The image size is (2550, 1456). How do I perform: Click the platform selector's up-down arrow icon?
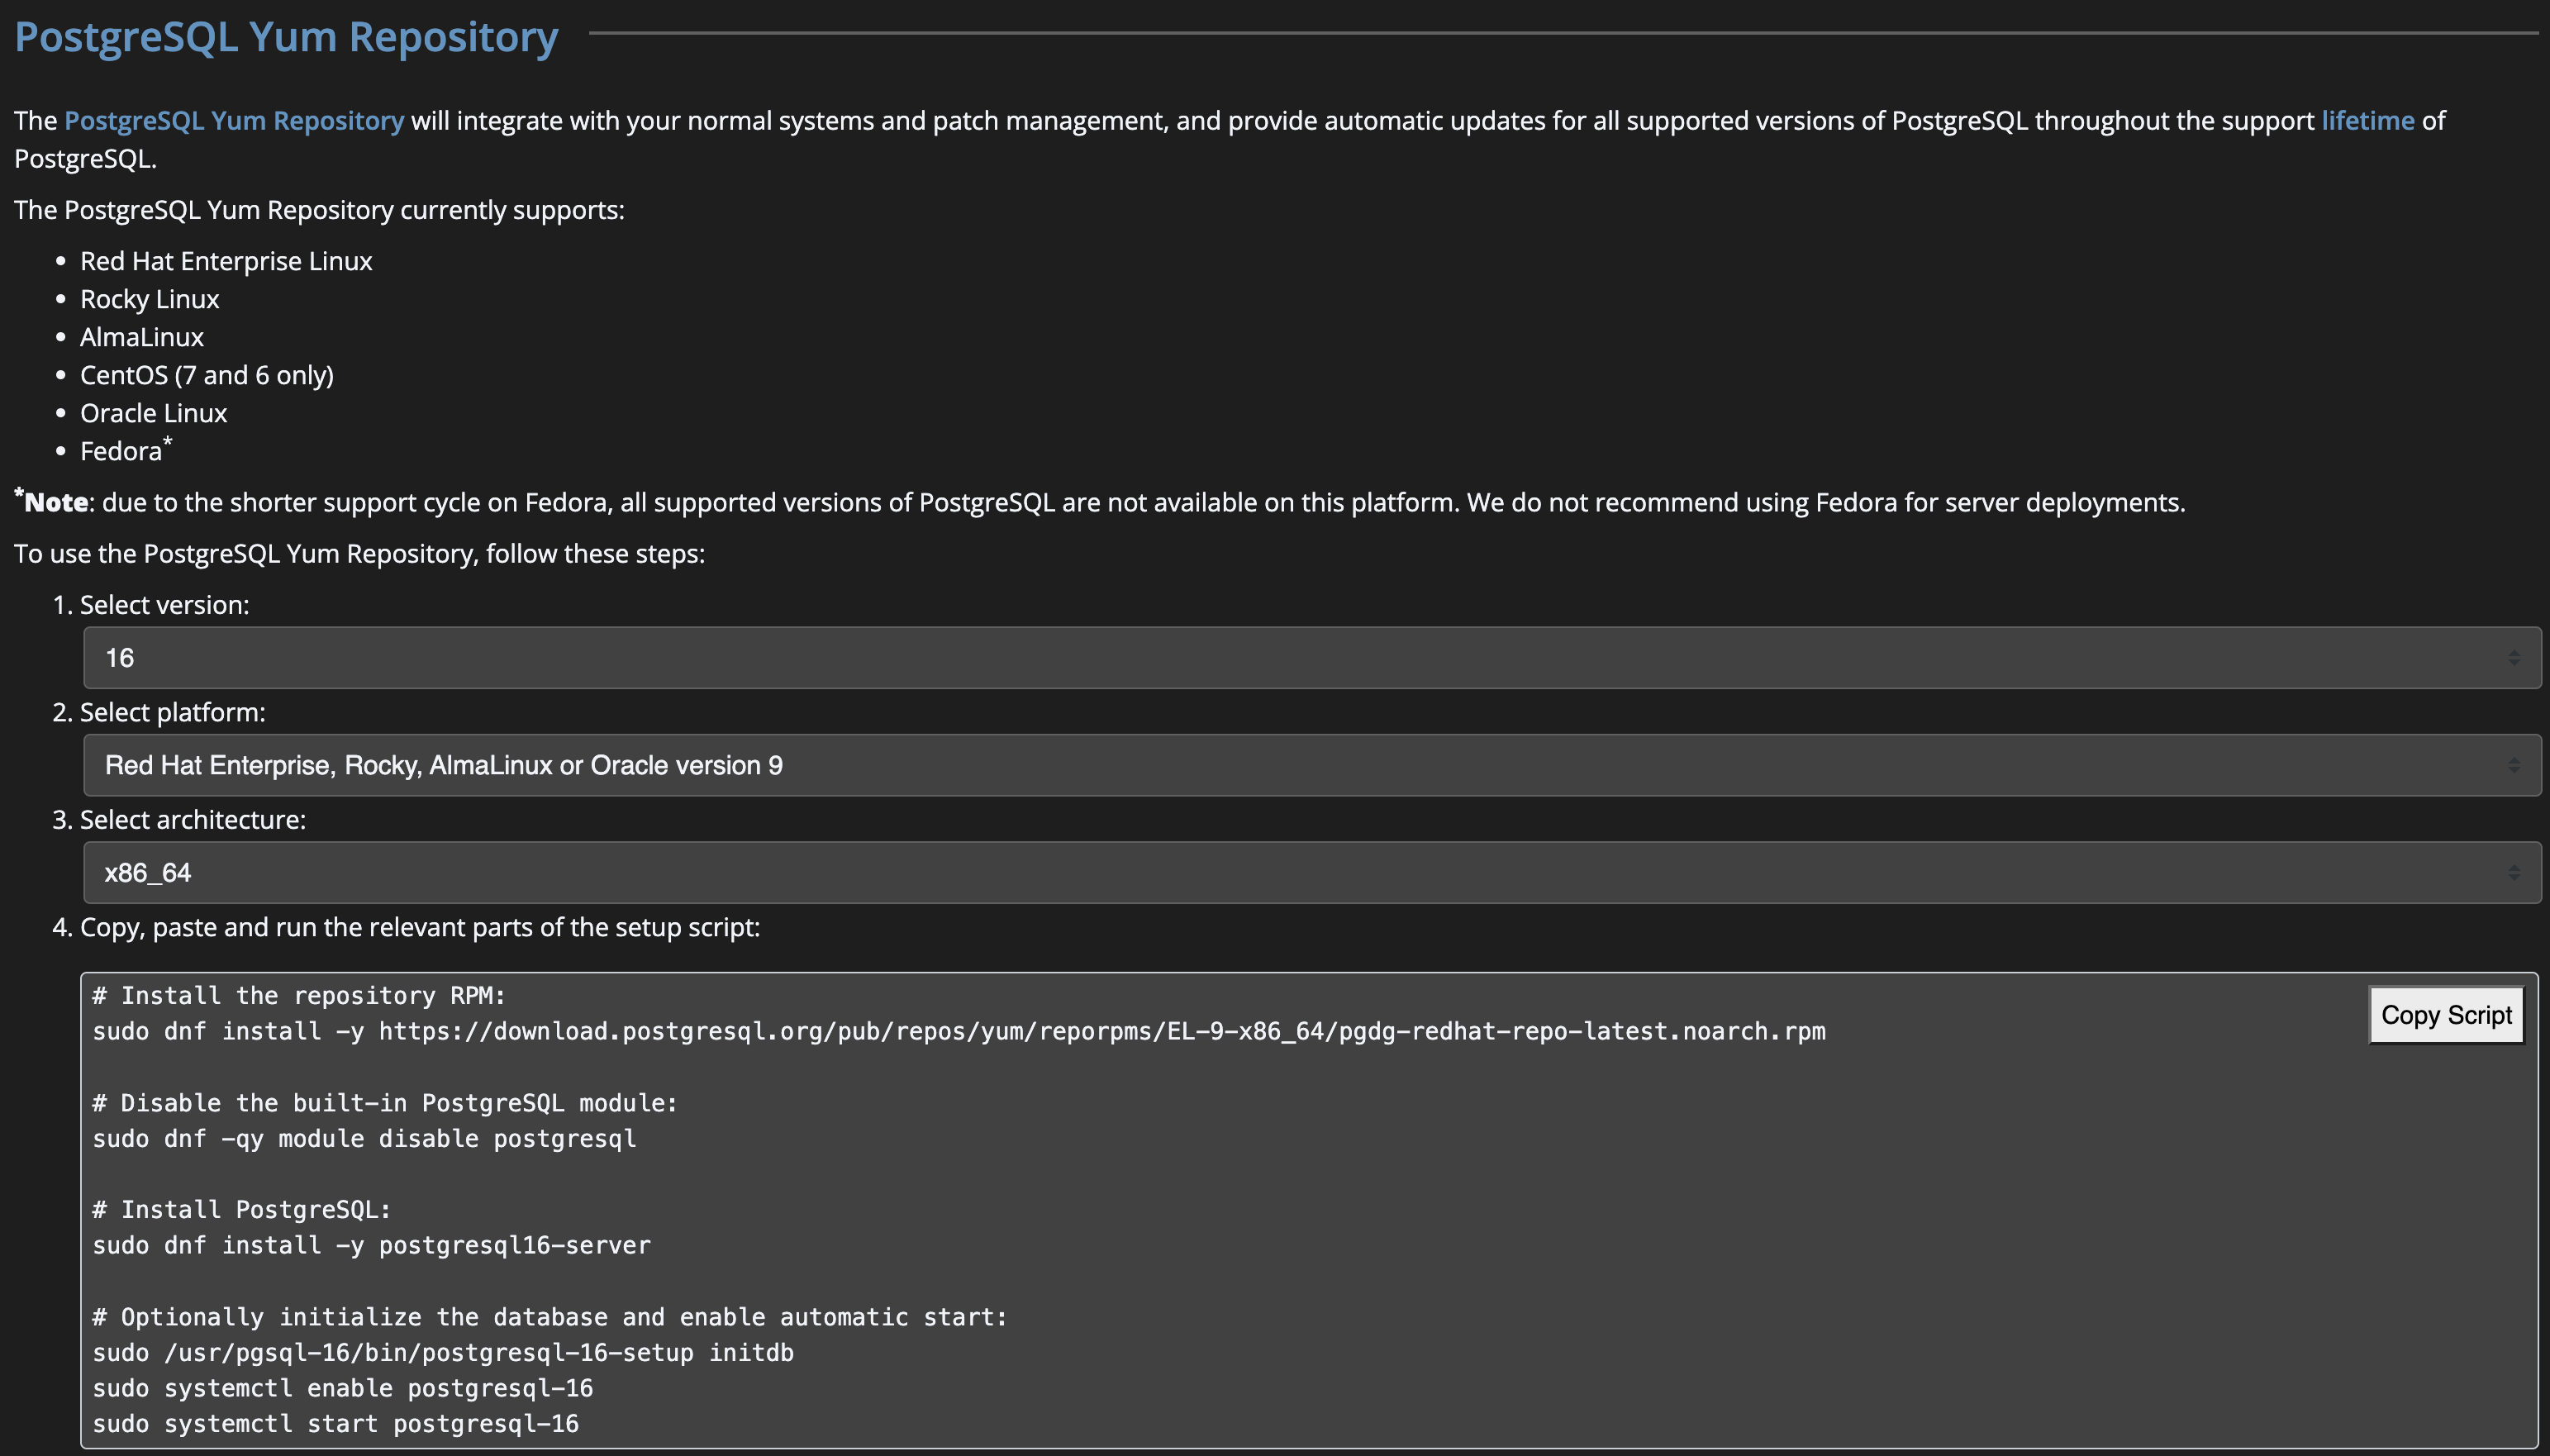pyautogui.click(x=2513, y=765)
